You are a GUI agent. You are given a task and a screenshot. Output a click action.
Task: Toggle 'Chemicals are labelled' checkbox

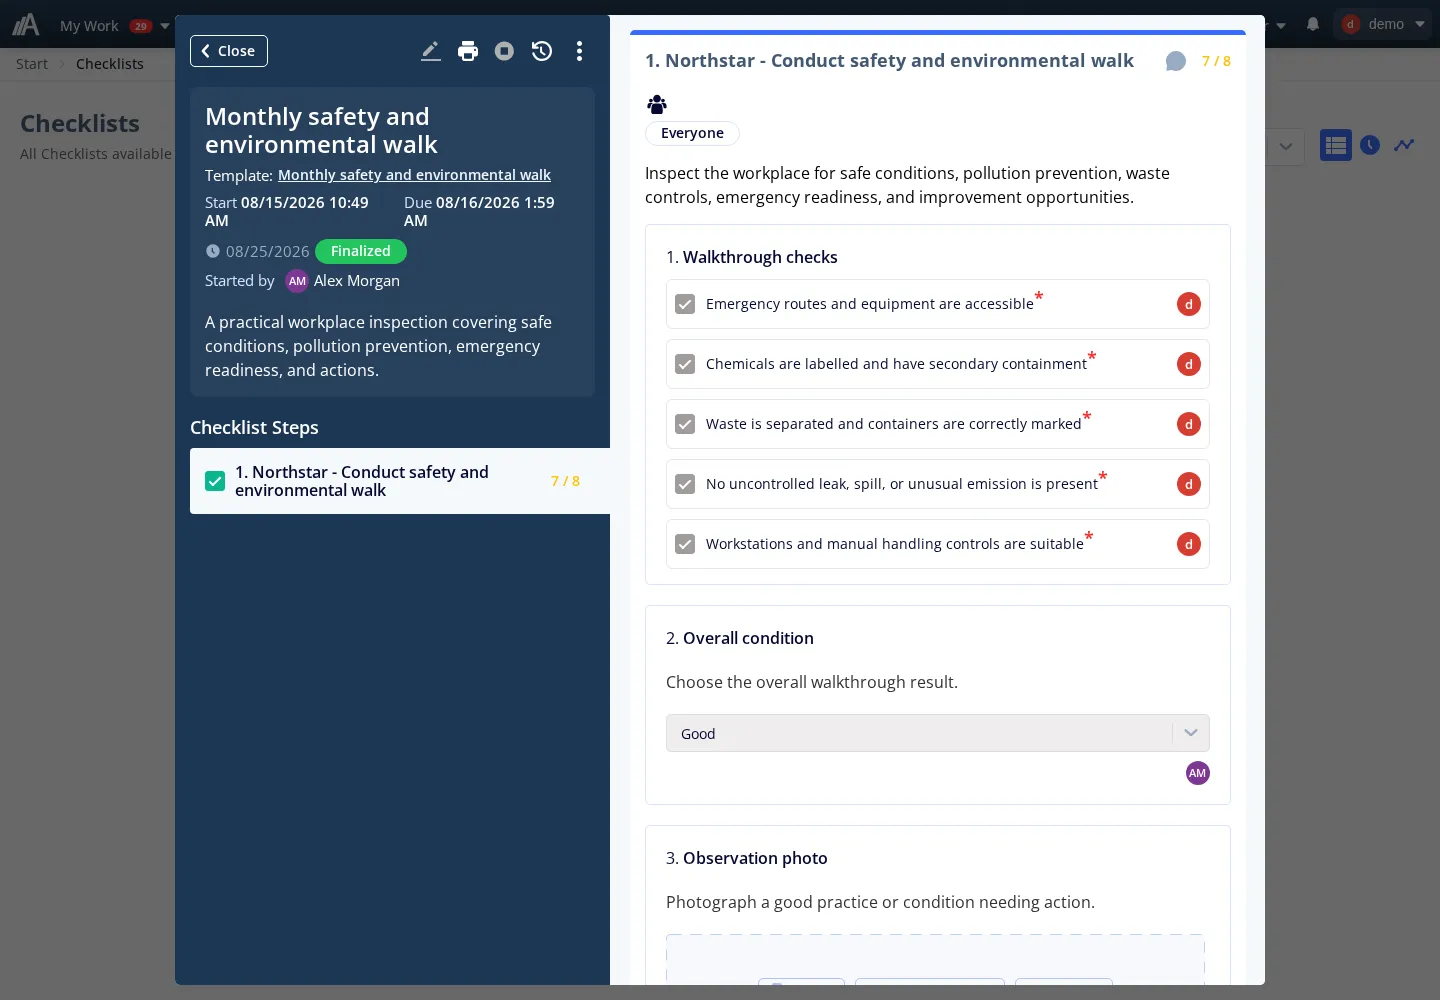coord(685,364)
